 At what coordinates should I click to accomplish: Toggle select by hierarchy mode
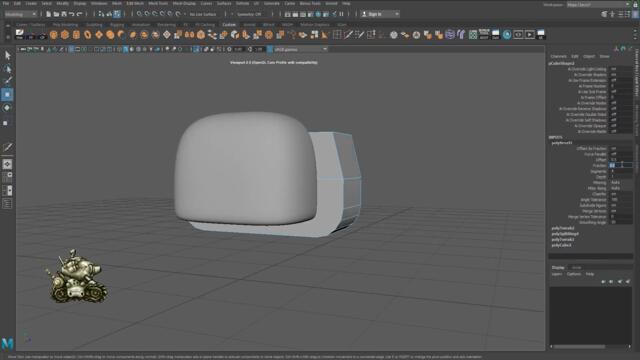point(101,14)
